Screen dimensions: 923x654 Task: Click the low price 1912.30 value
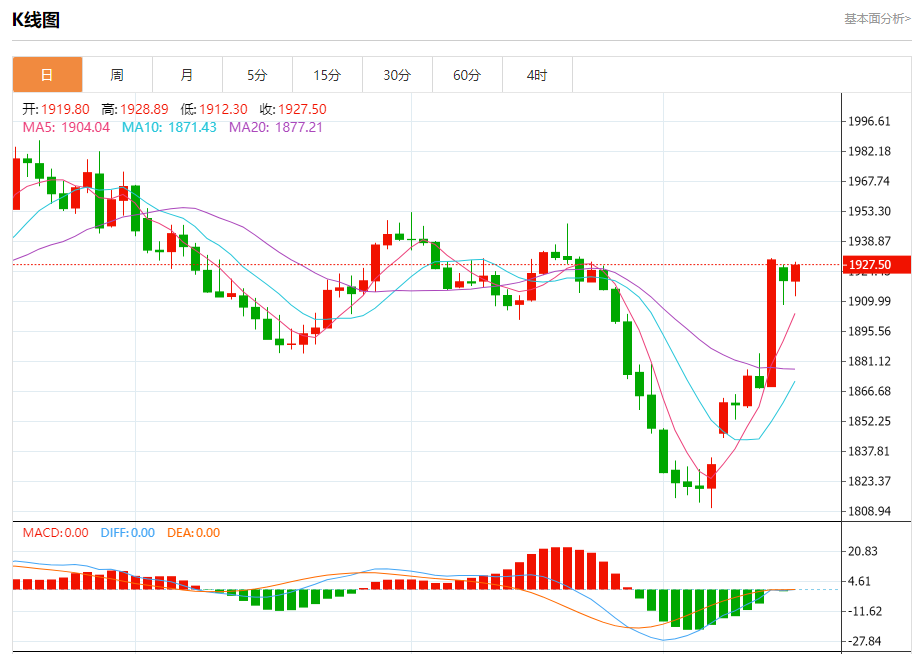(x=223, y=109)
